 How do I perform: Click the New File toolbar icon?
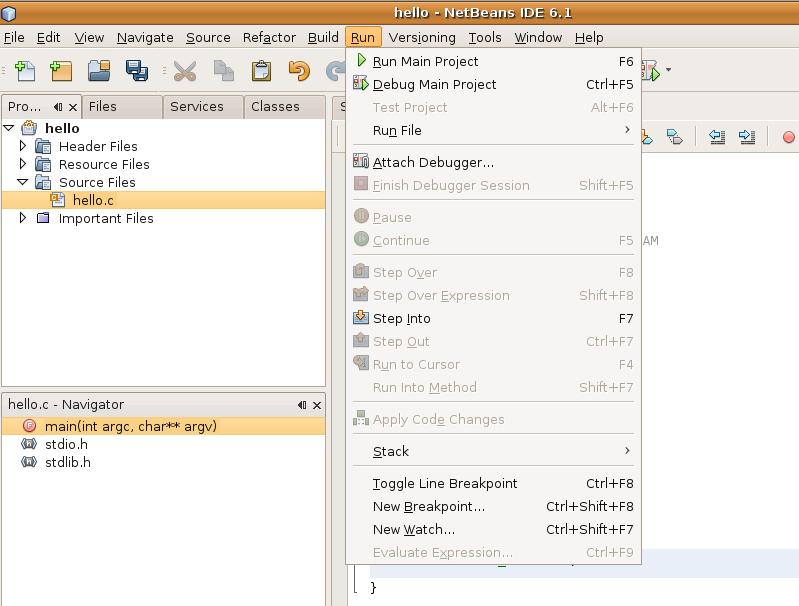pos(25,70)
